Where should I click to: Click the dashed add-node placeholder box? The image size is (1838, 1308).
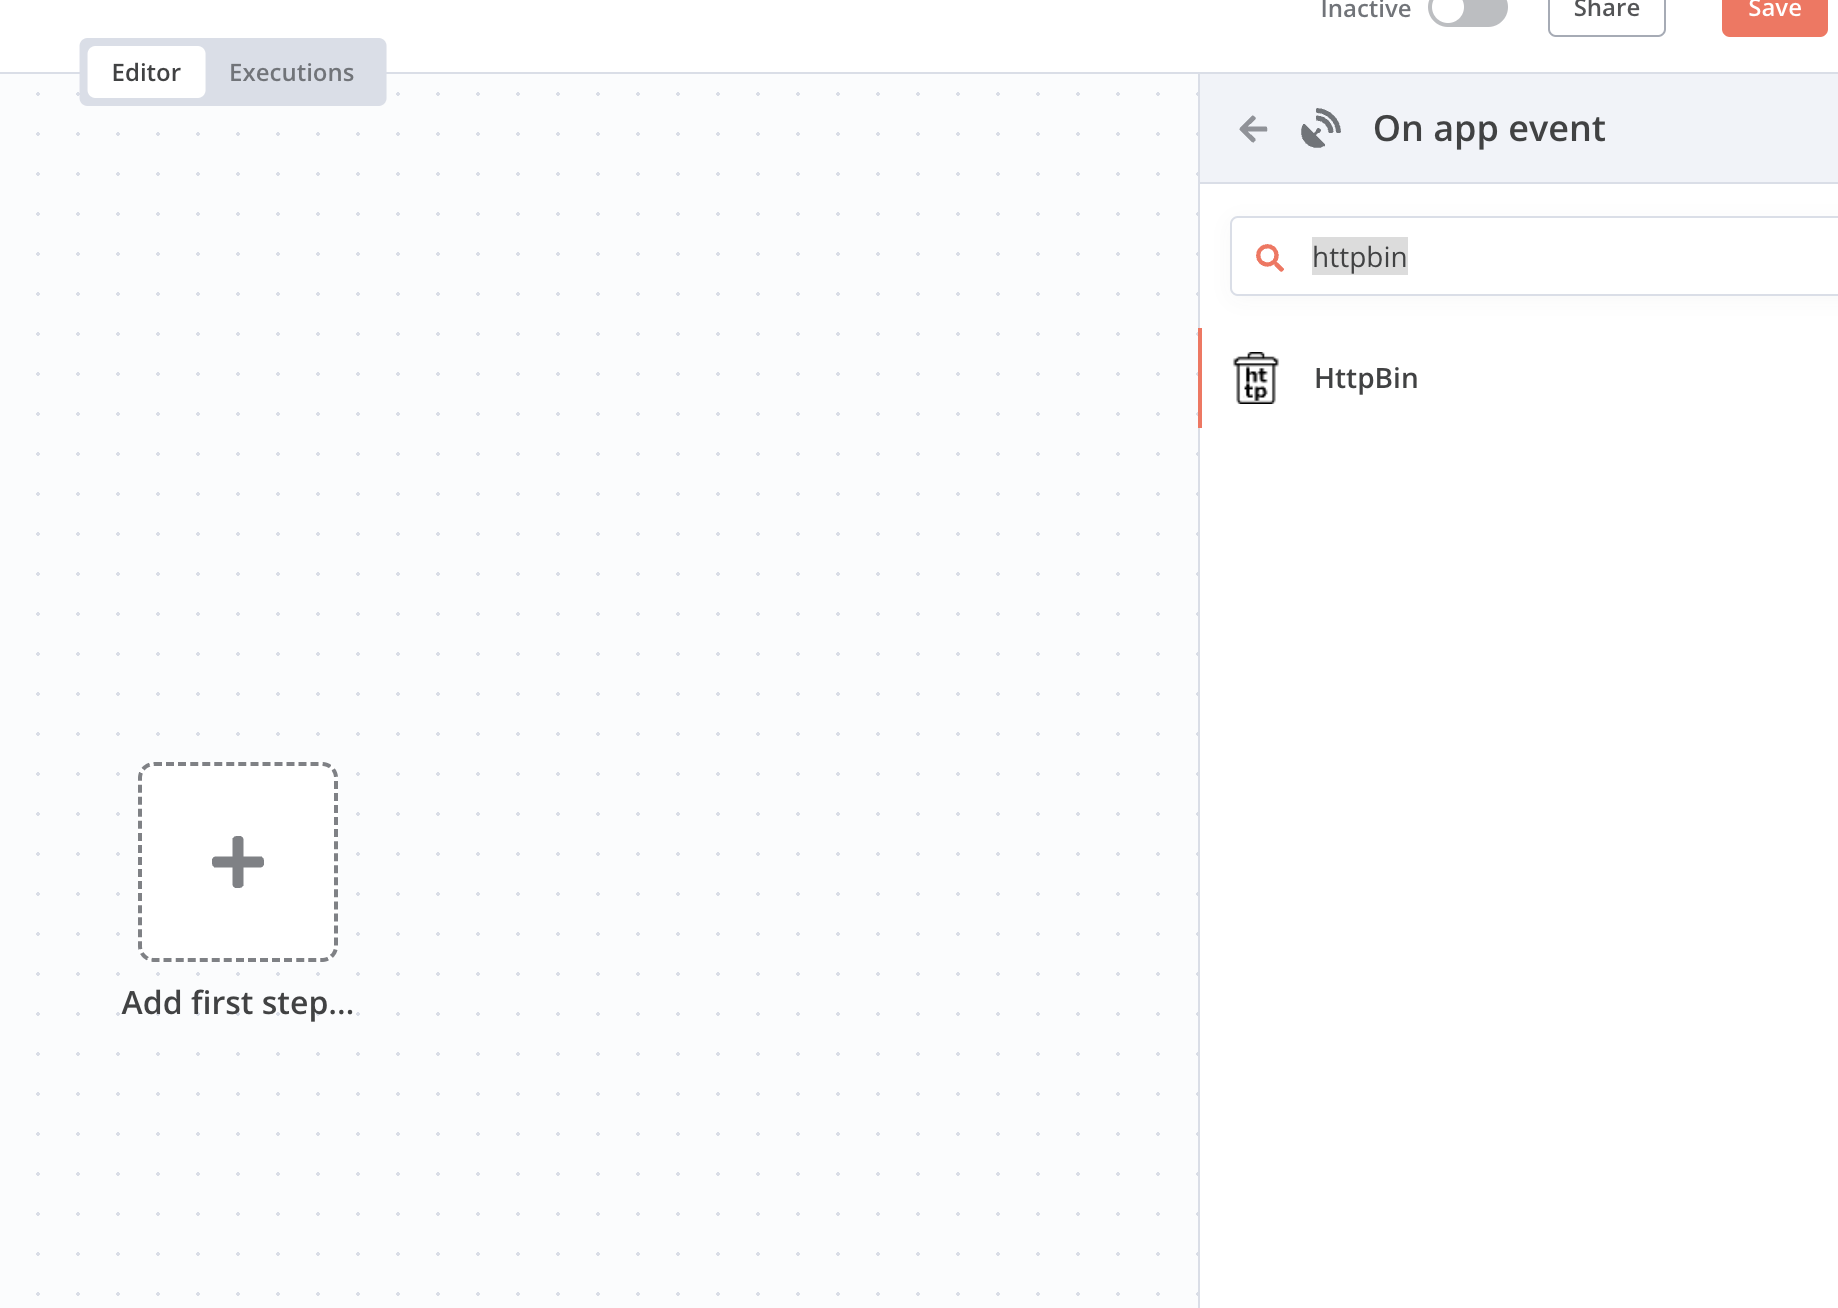tap(237, 862)
